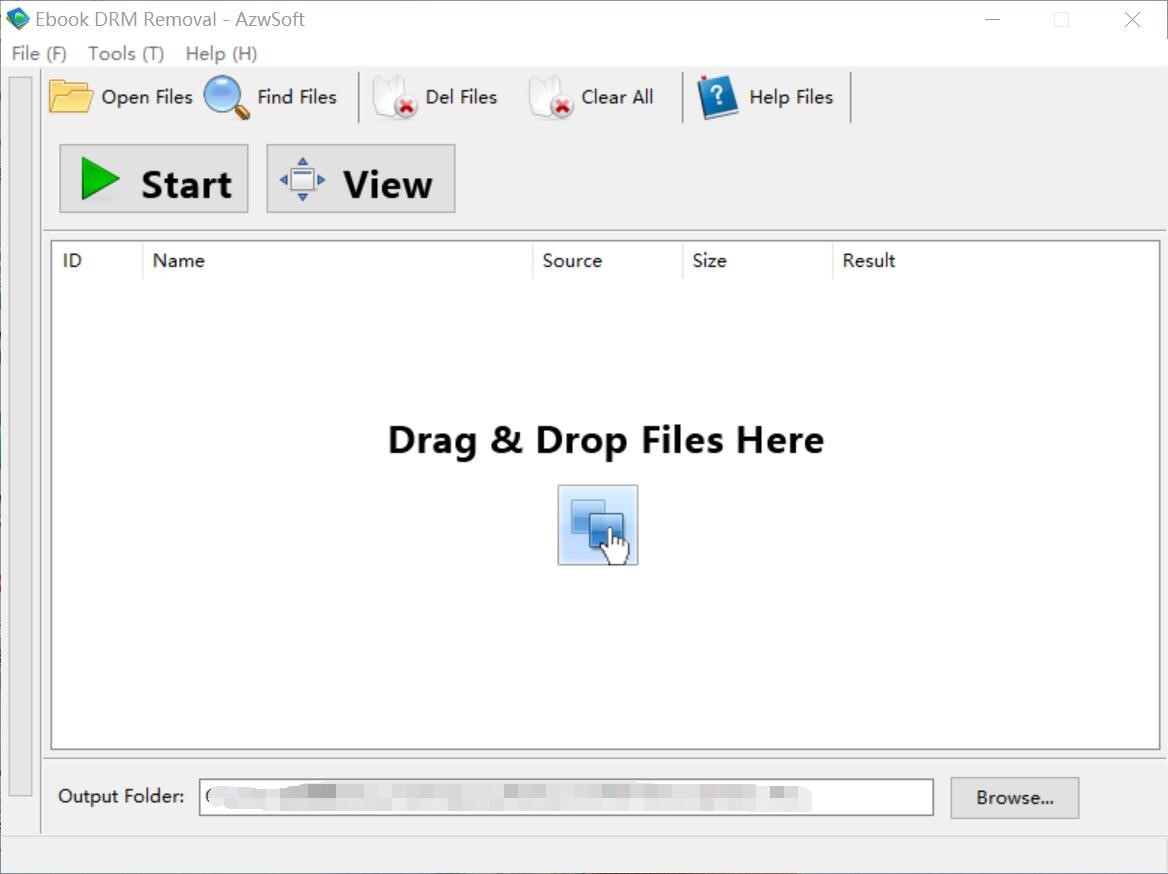Start the DRM removal process
Image resolution: width=1168 pixels, height=874 pixels.
pos(153,179)
